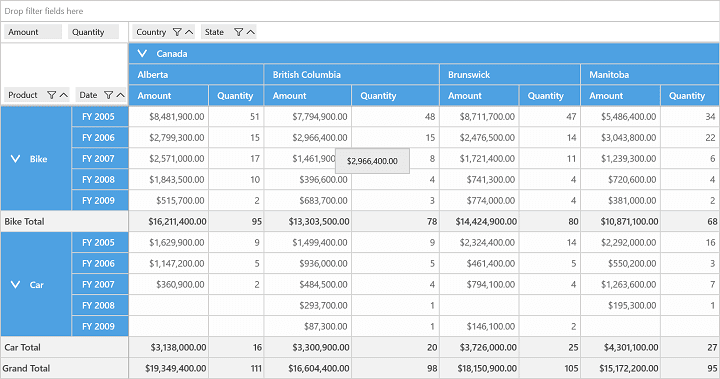The width and height of the screenshot is (720, 379).
Task: Open the Date field filter icon
Action: pyautogui.click(x=108, y=95)
